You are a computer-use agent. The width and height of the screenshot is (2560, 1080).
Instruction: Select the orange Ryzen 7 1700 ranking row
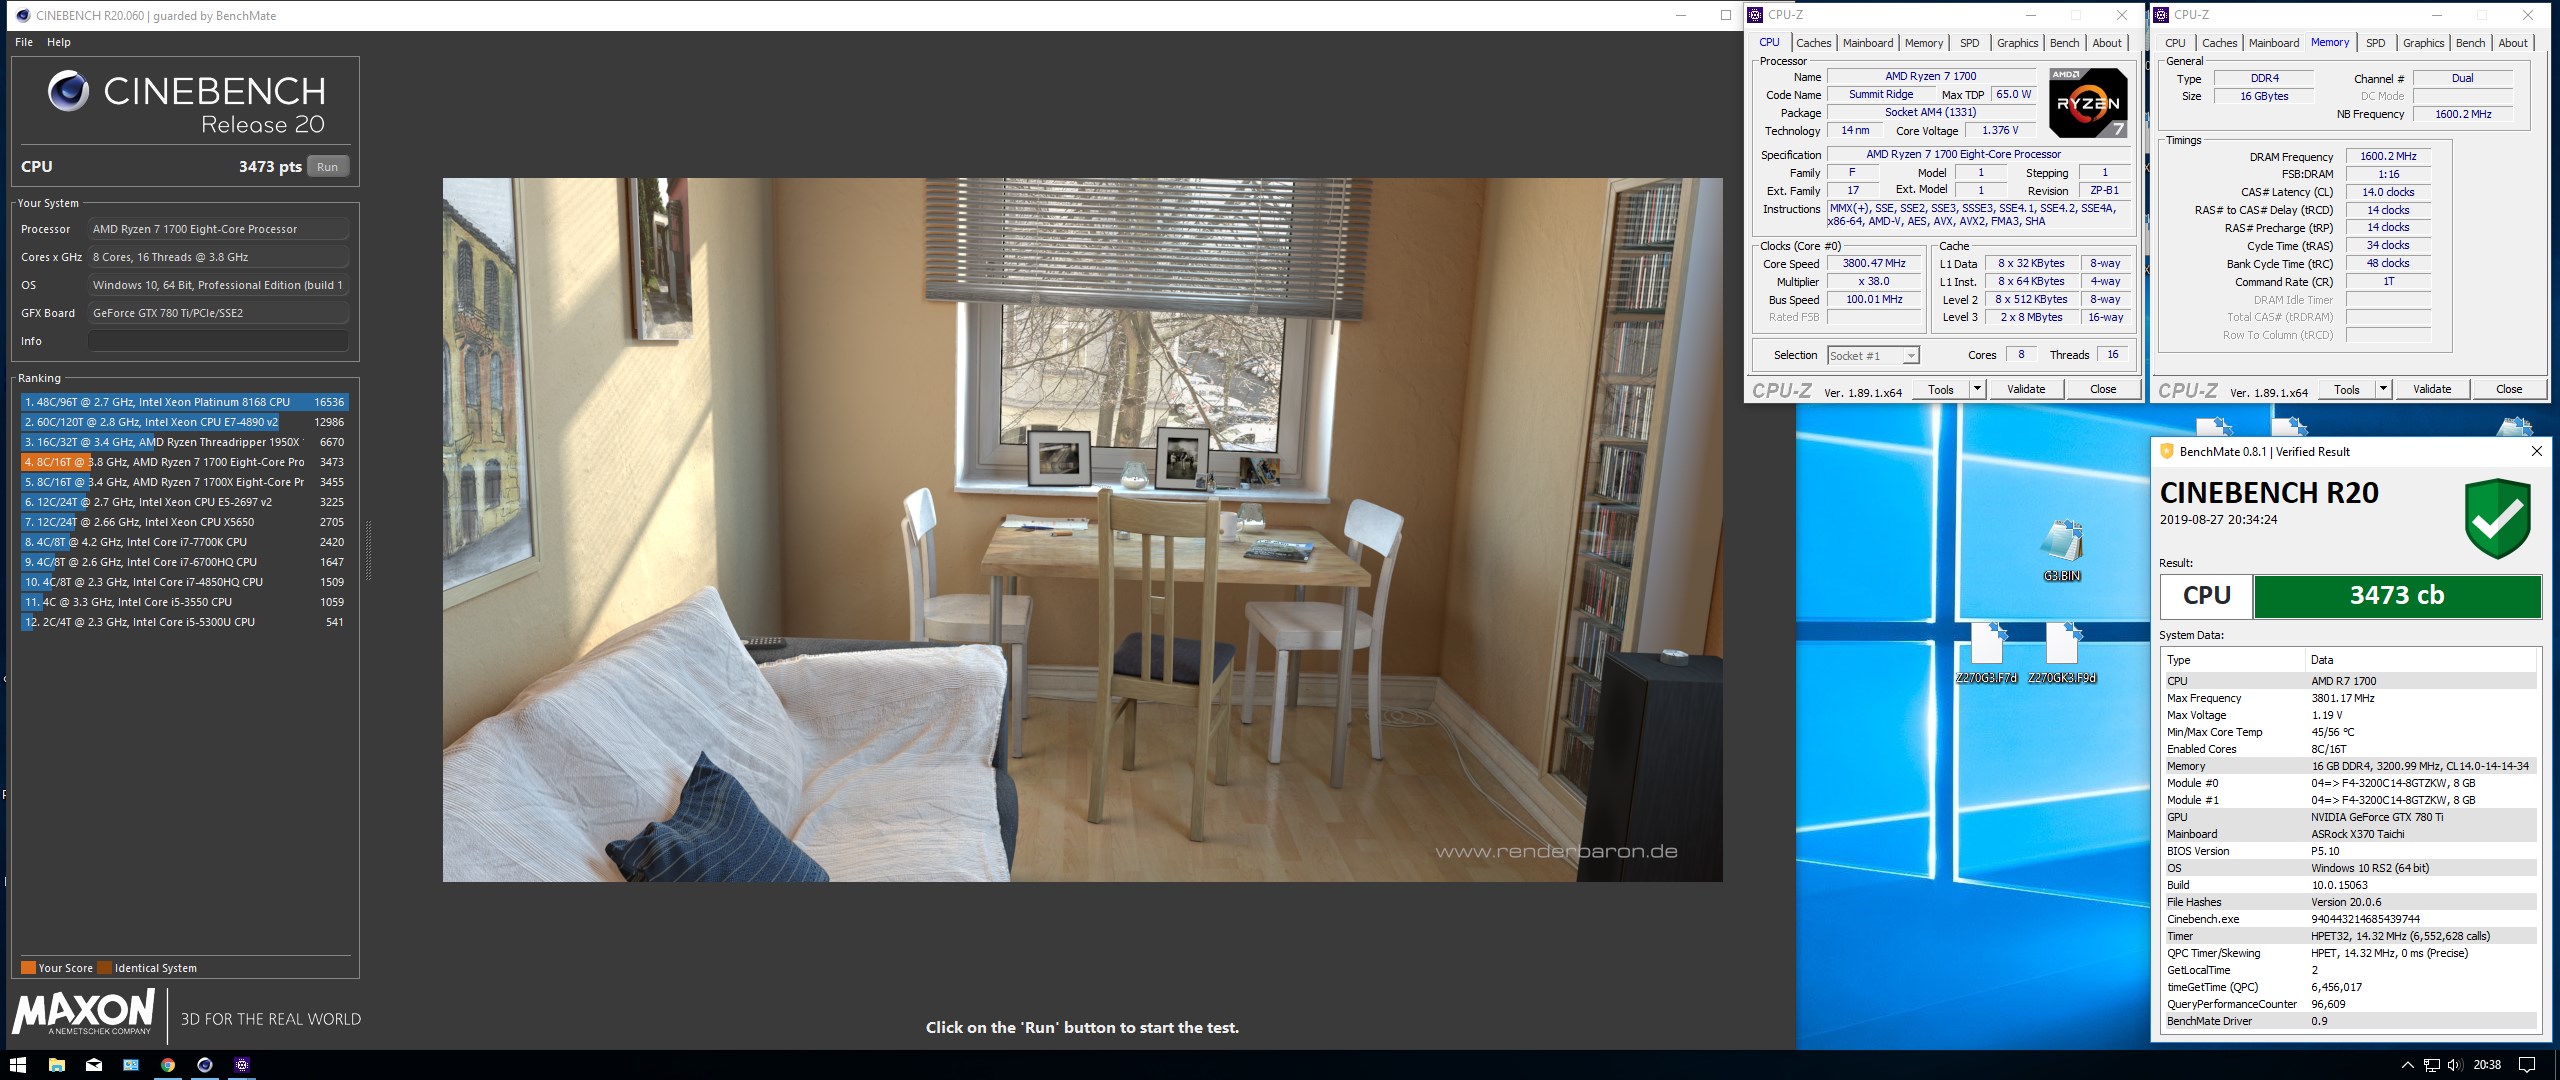coord(185,462)
